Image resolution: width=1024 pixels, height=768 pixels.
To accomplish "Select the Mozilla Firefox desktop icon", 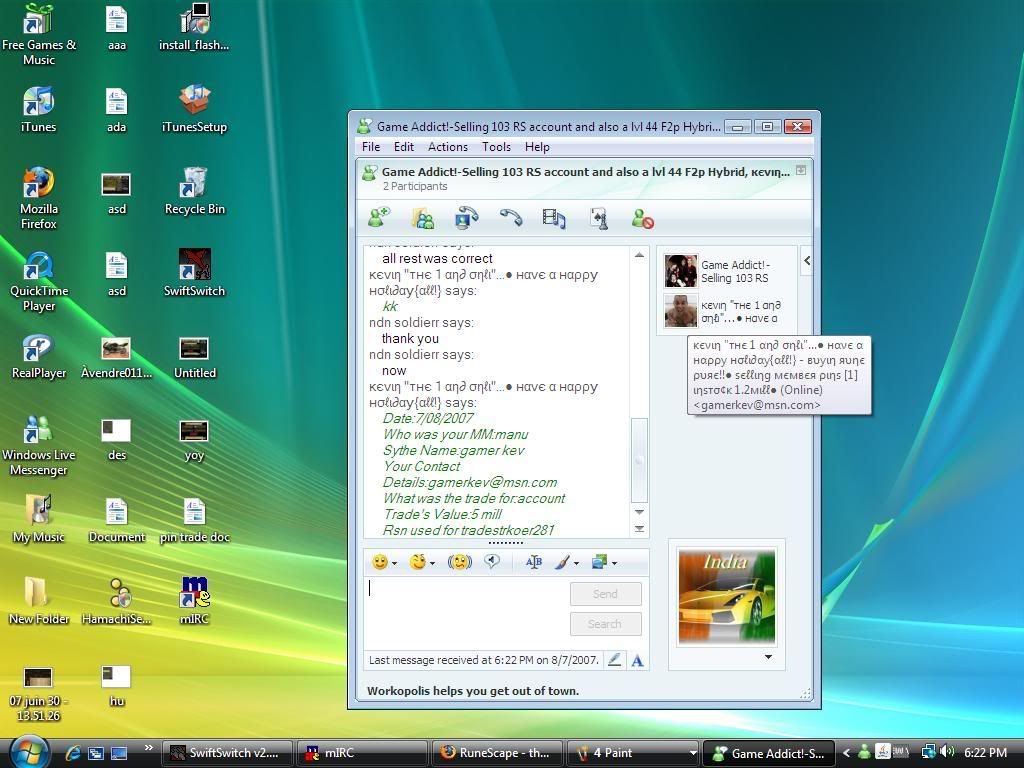I will tap(39, 198).
